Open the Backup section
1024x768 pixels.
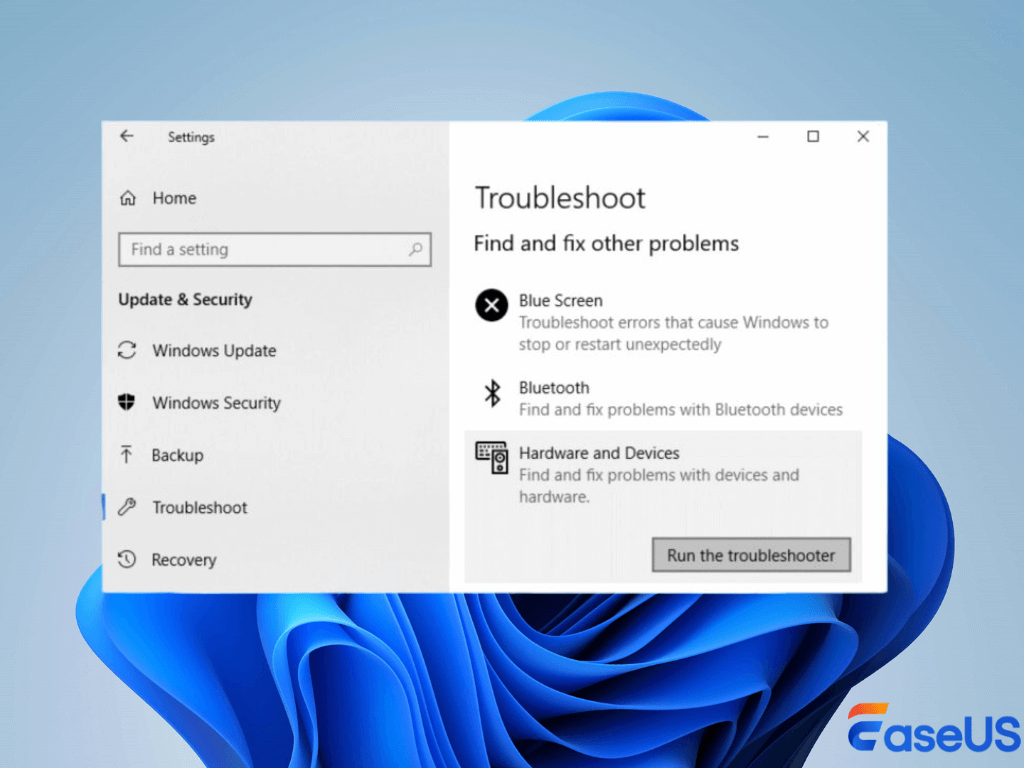(x=178, y=455)
